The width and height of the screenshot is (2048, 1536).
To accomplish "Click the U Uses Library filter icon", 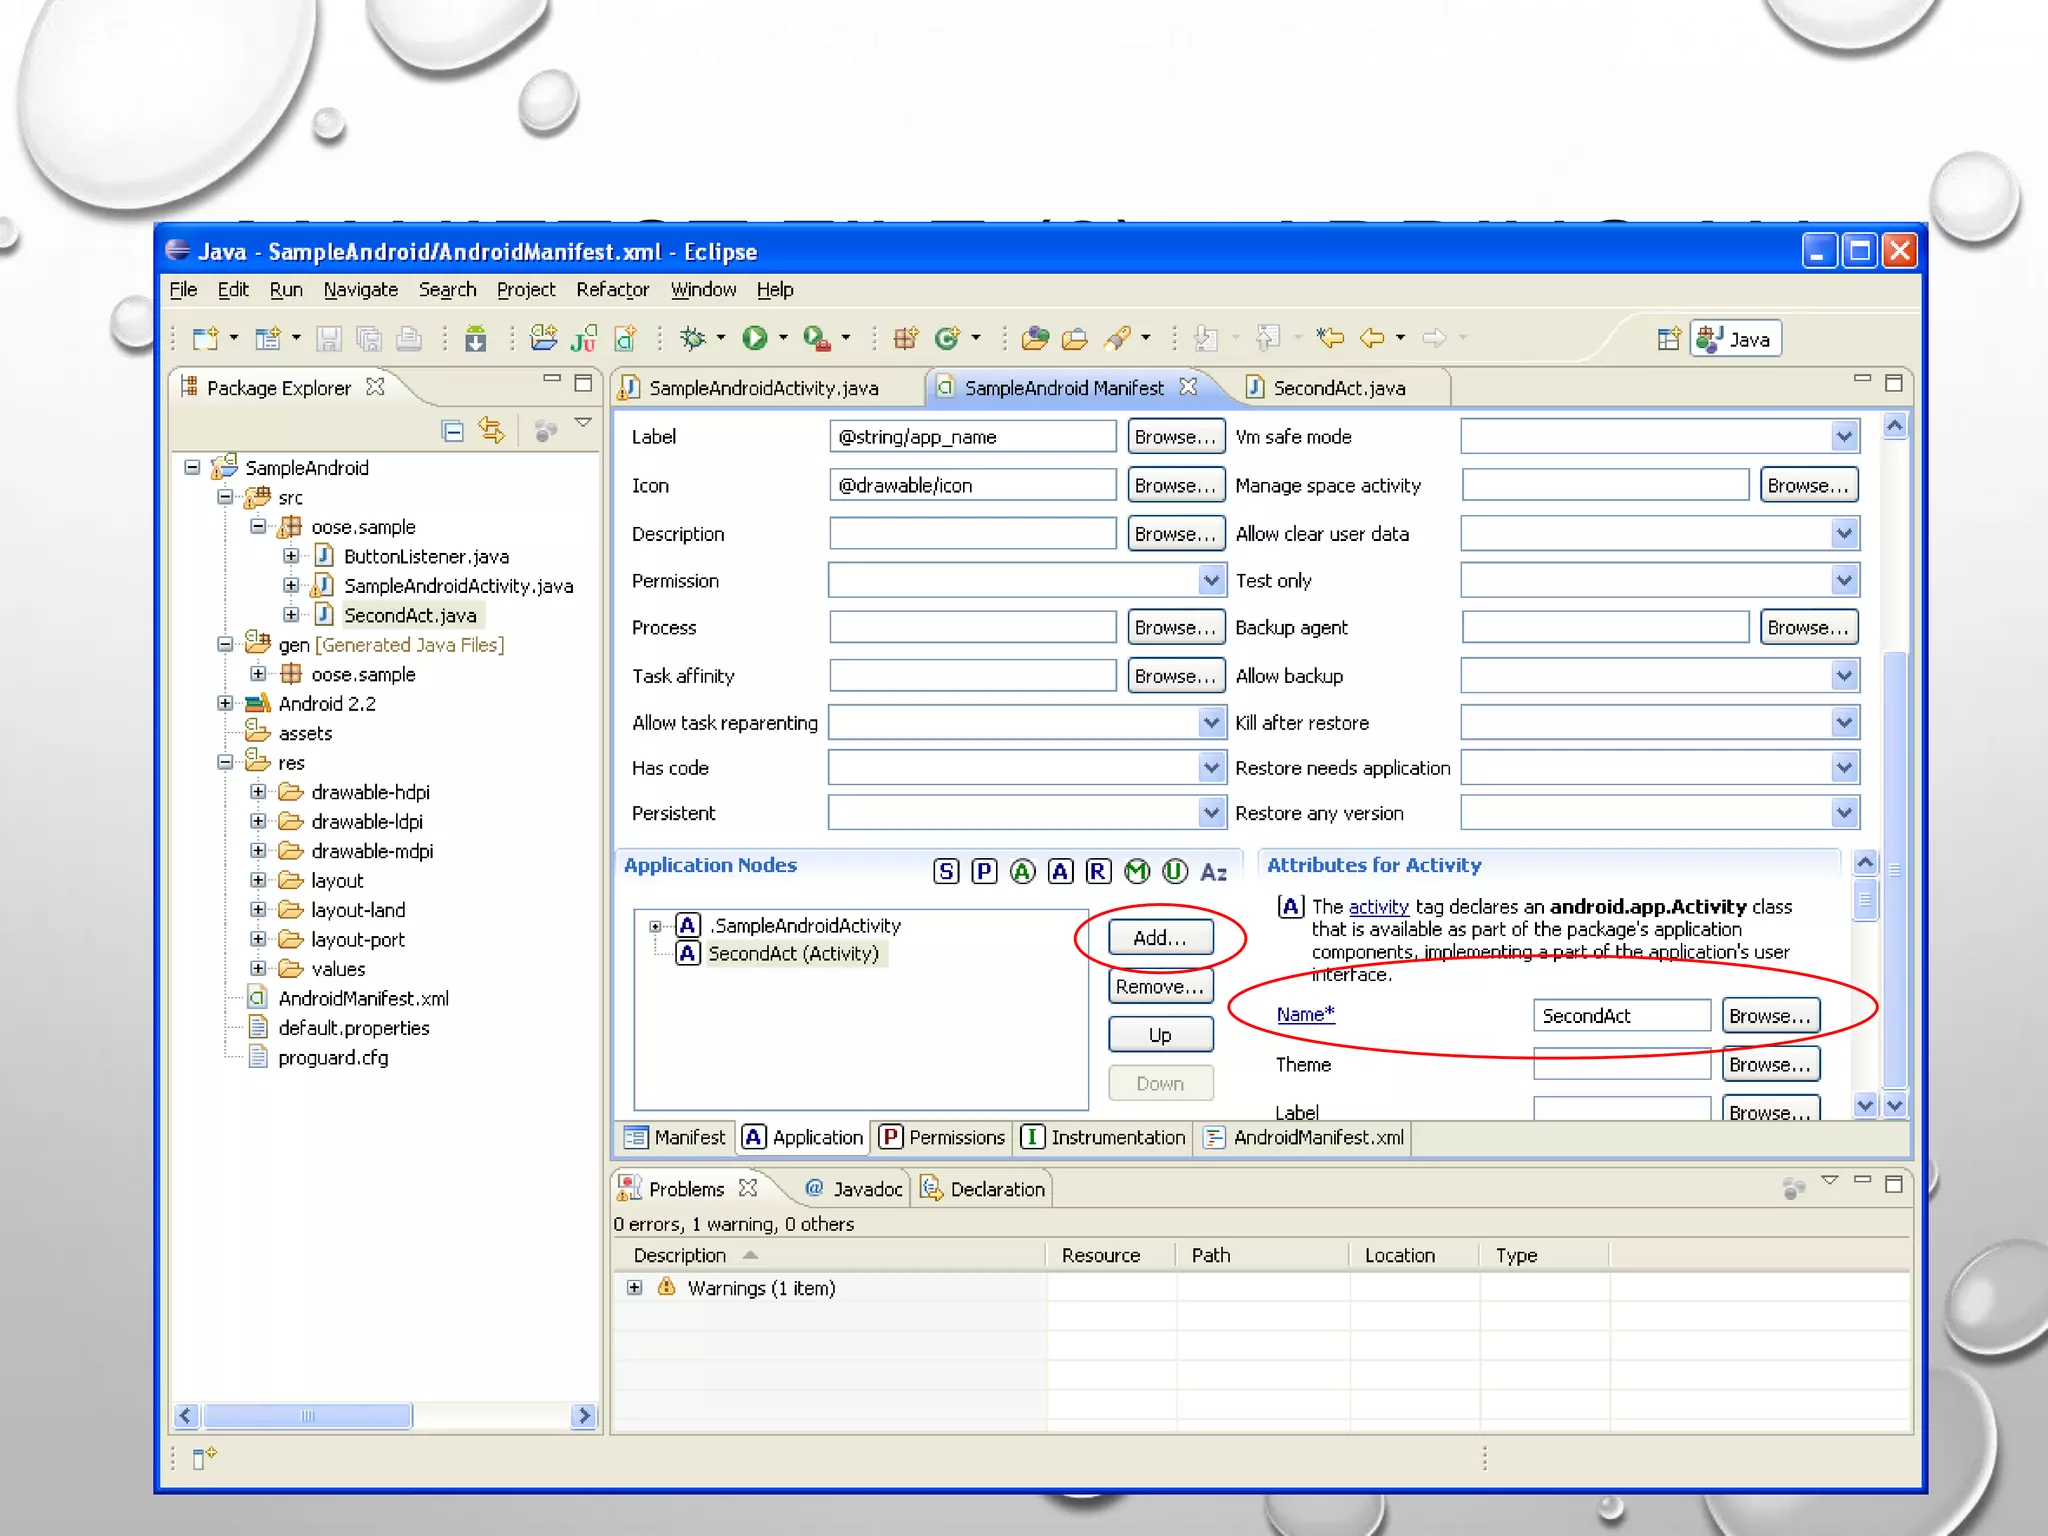I will pos(1175,871).
